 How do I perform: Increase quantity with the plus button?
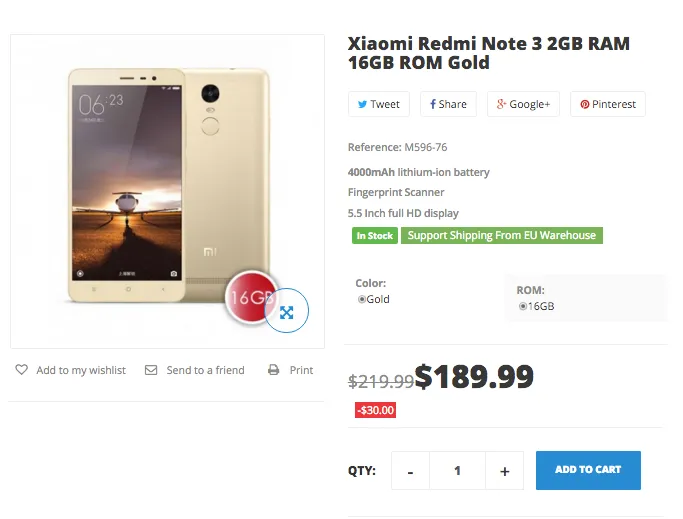pos(504,471)
